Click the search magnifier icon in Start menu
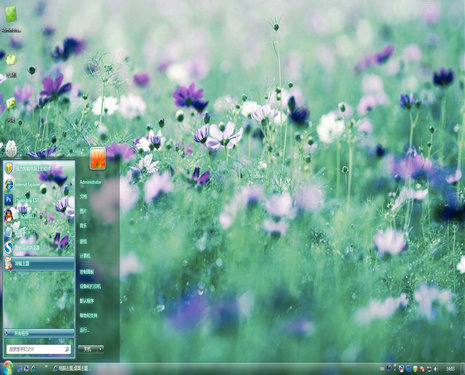 [x=67, y=349]
